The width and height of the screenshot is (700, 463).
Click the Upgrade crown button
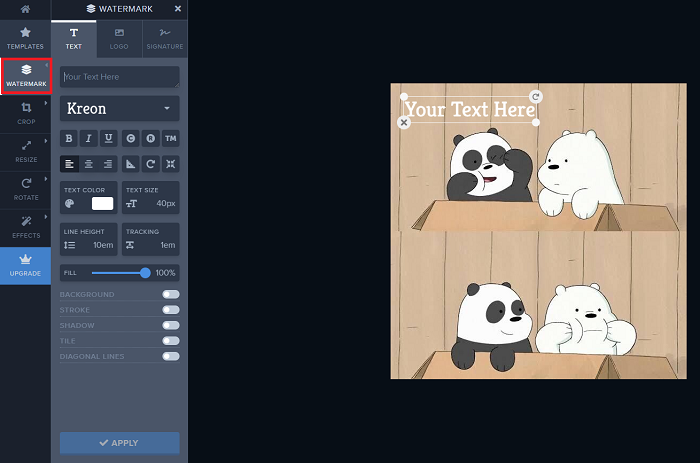point(25,266)
